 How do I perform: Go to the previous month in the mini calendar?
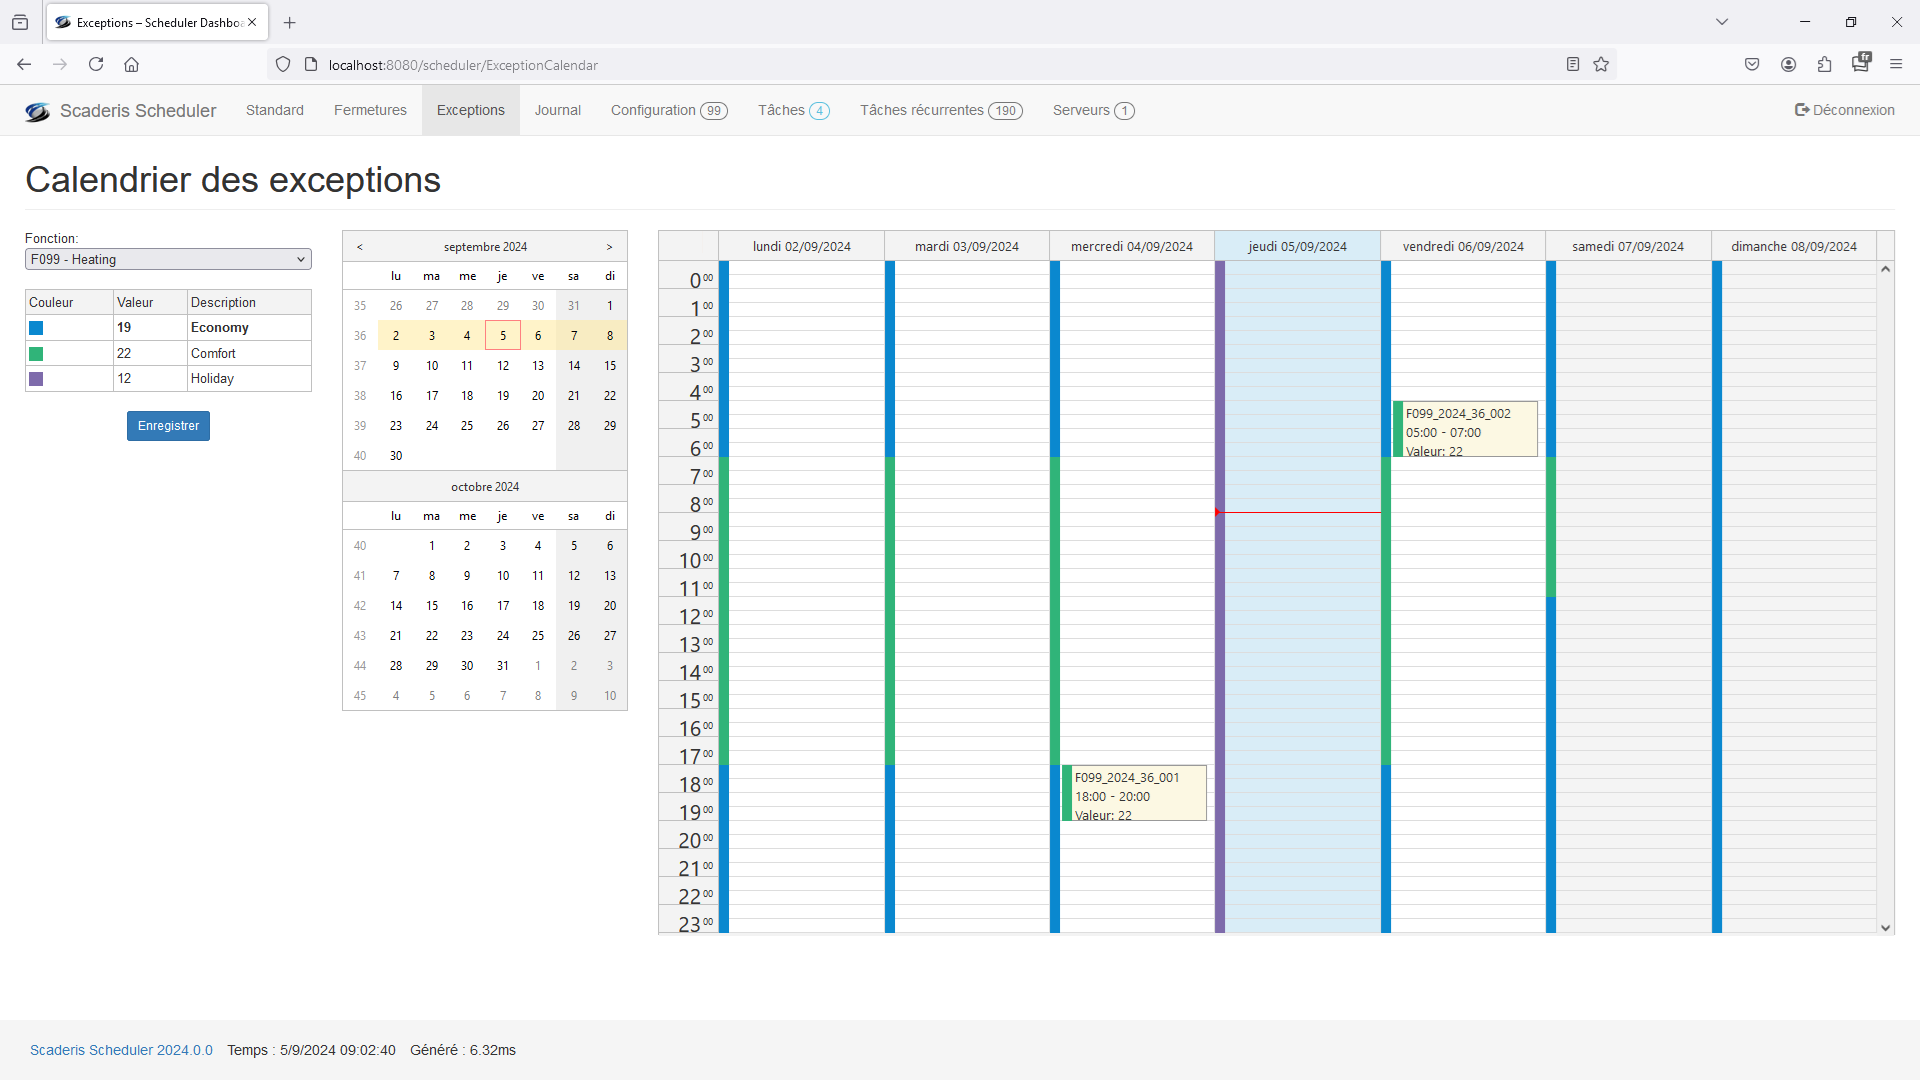360,247
